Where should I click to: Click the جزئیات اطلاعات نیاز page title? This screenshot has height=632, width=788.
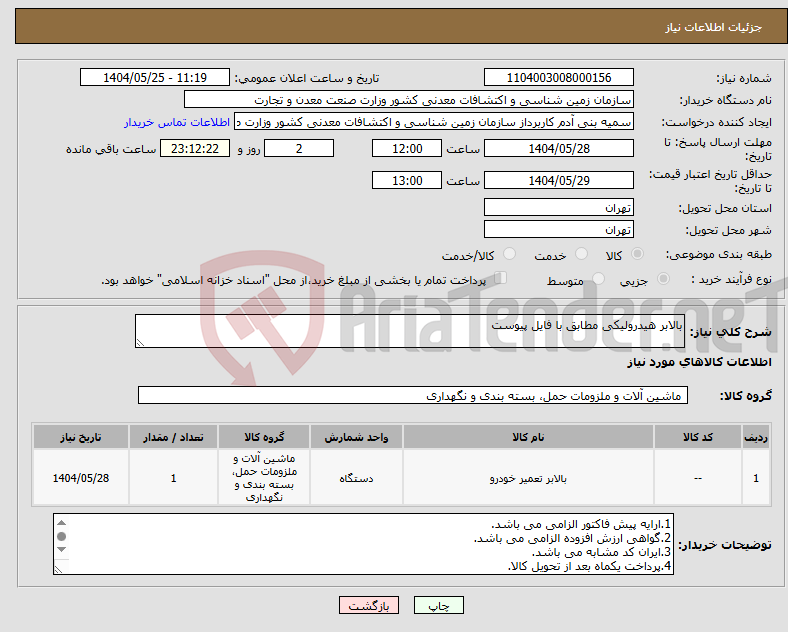[x=714, y=27]
